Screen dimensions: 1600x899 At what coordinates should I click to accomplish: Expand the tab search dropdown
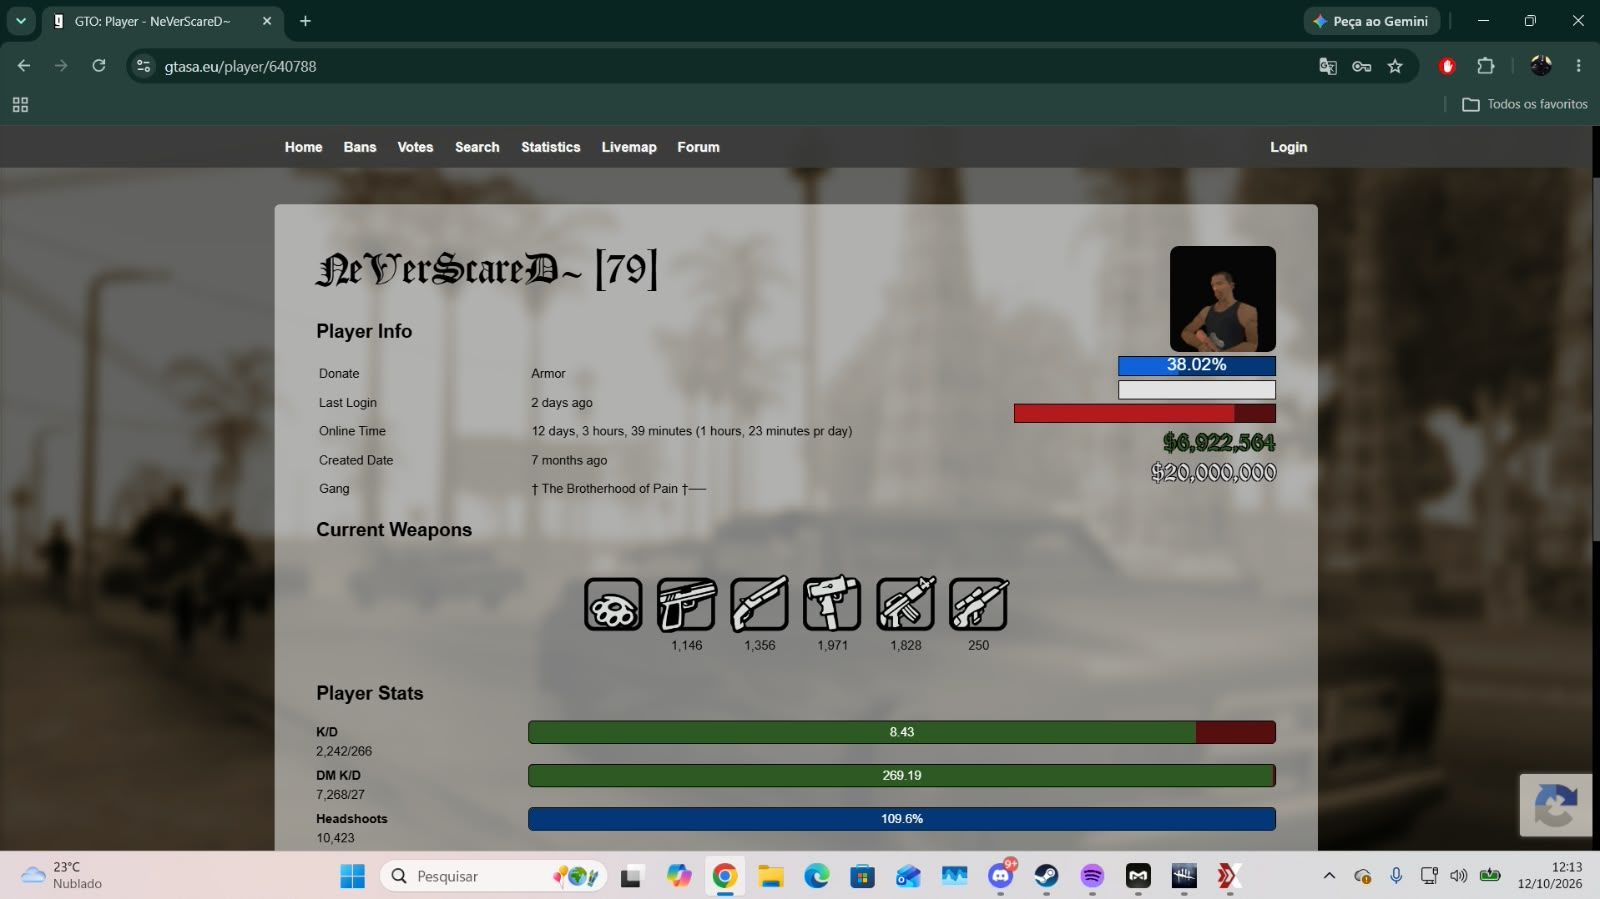(21, 21)
